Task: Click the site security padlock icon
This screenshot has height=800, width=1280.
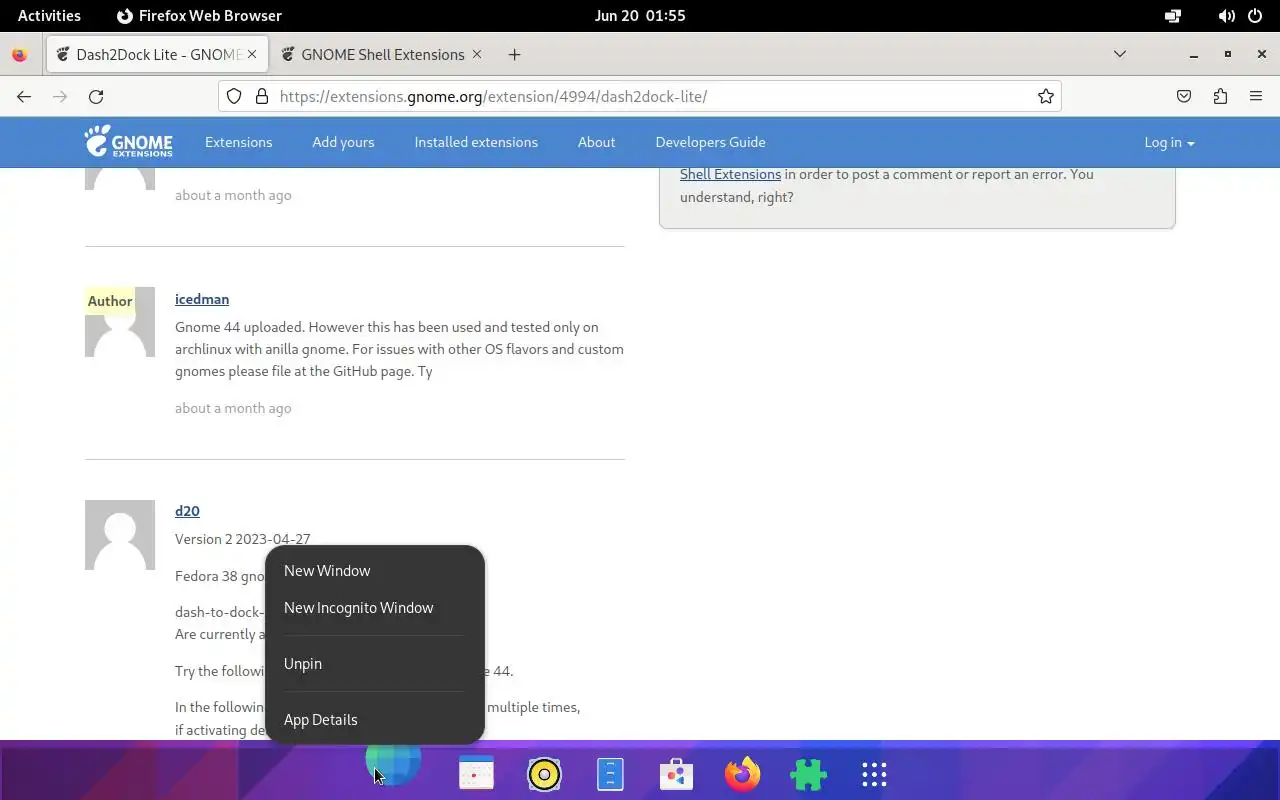Action: point(262,96)
